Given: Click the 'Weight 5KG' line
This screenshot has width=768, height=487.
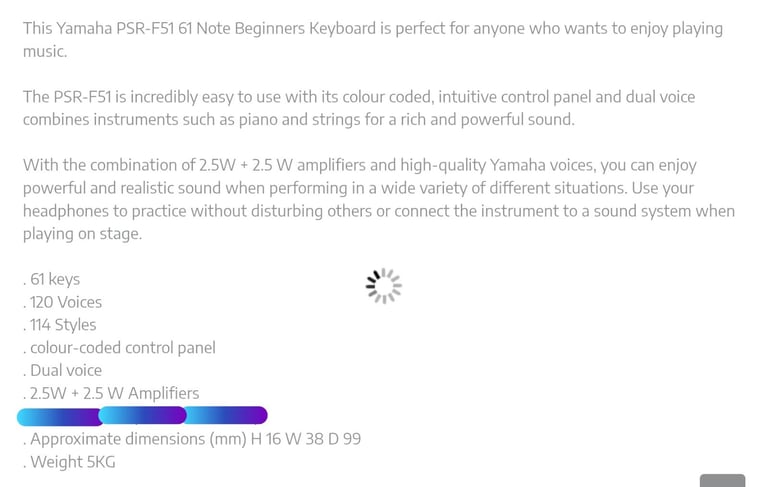Looking at the screenshot, I should [69, 462].
